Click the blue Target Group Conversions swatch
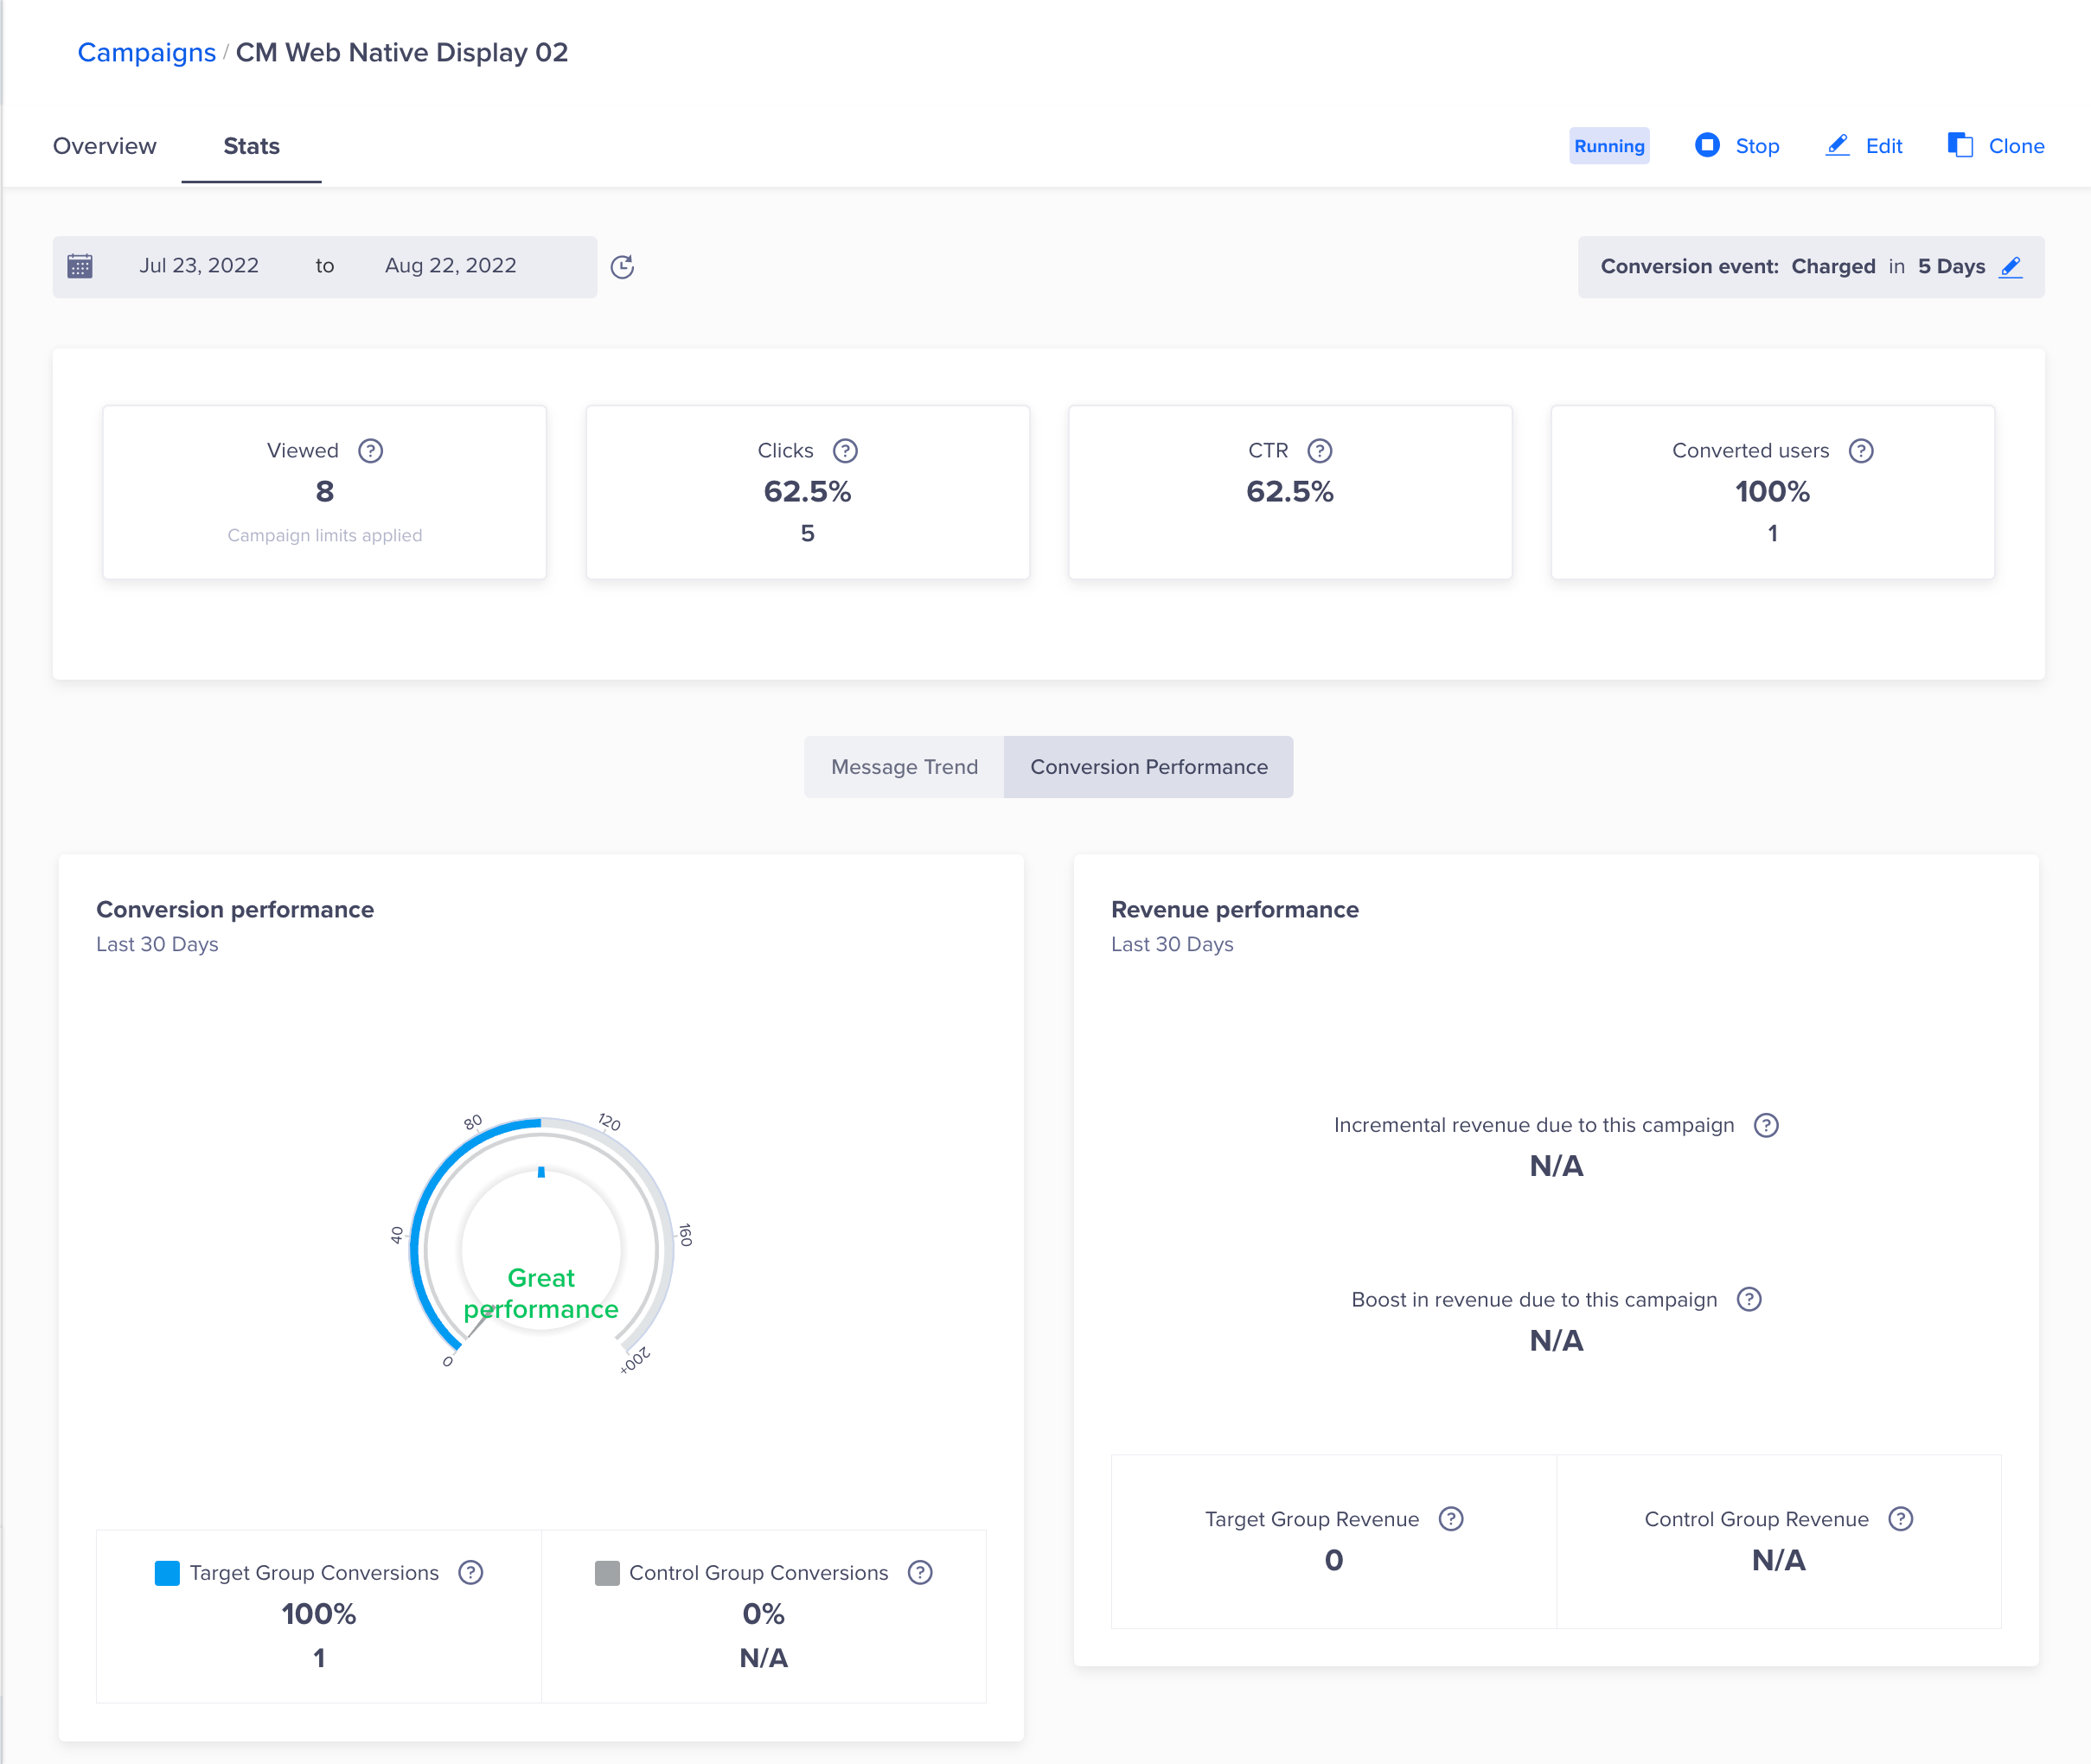Screen dimensions: 2091x1764 pos(168,1573)
